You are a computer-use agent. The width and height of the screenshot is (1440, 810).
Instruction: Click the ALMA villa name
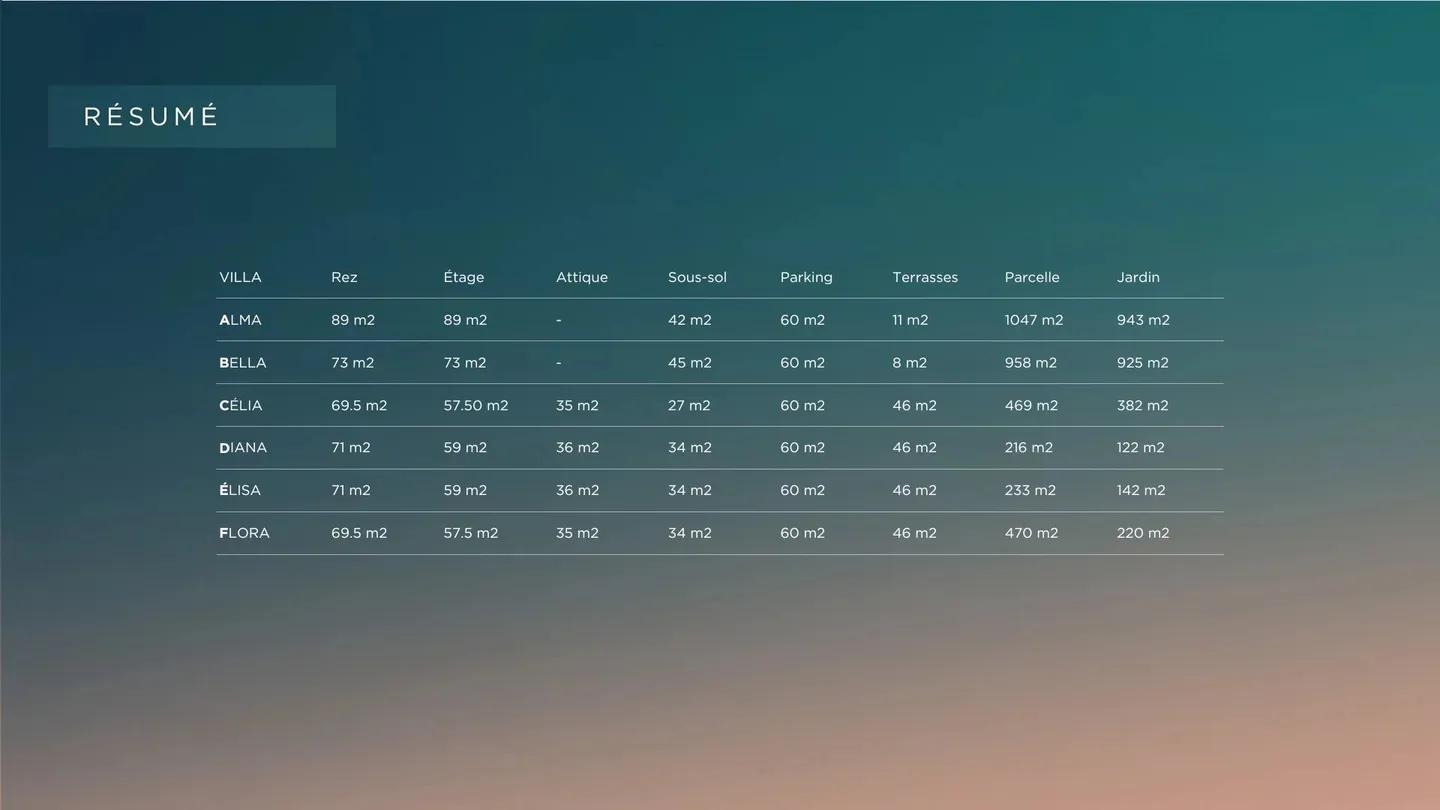[240, 320]
